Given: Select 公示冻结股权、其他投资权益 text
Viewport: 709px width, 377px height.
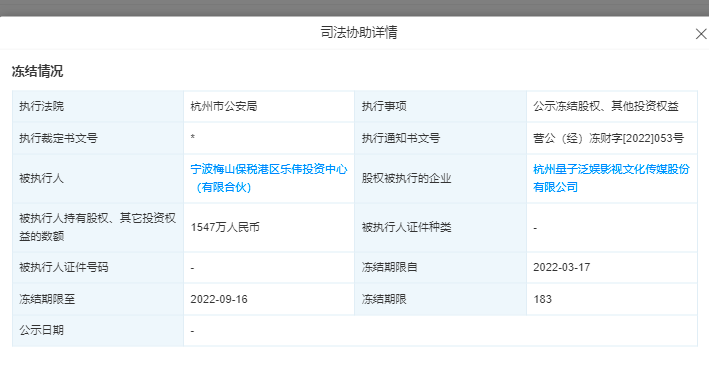Looking at the screenshot, I should tap(606, 106).
